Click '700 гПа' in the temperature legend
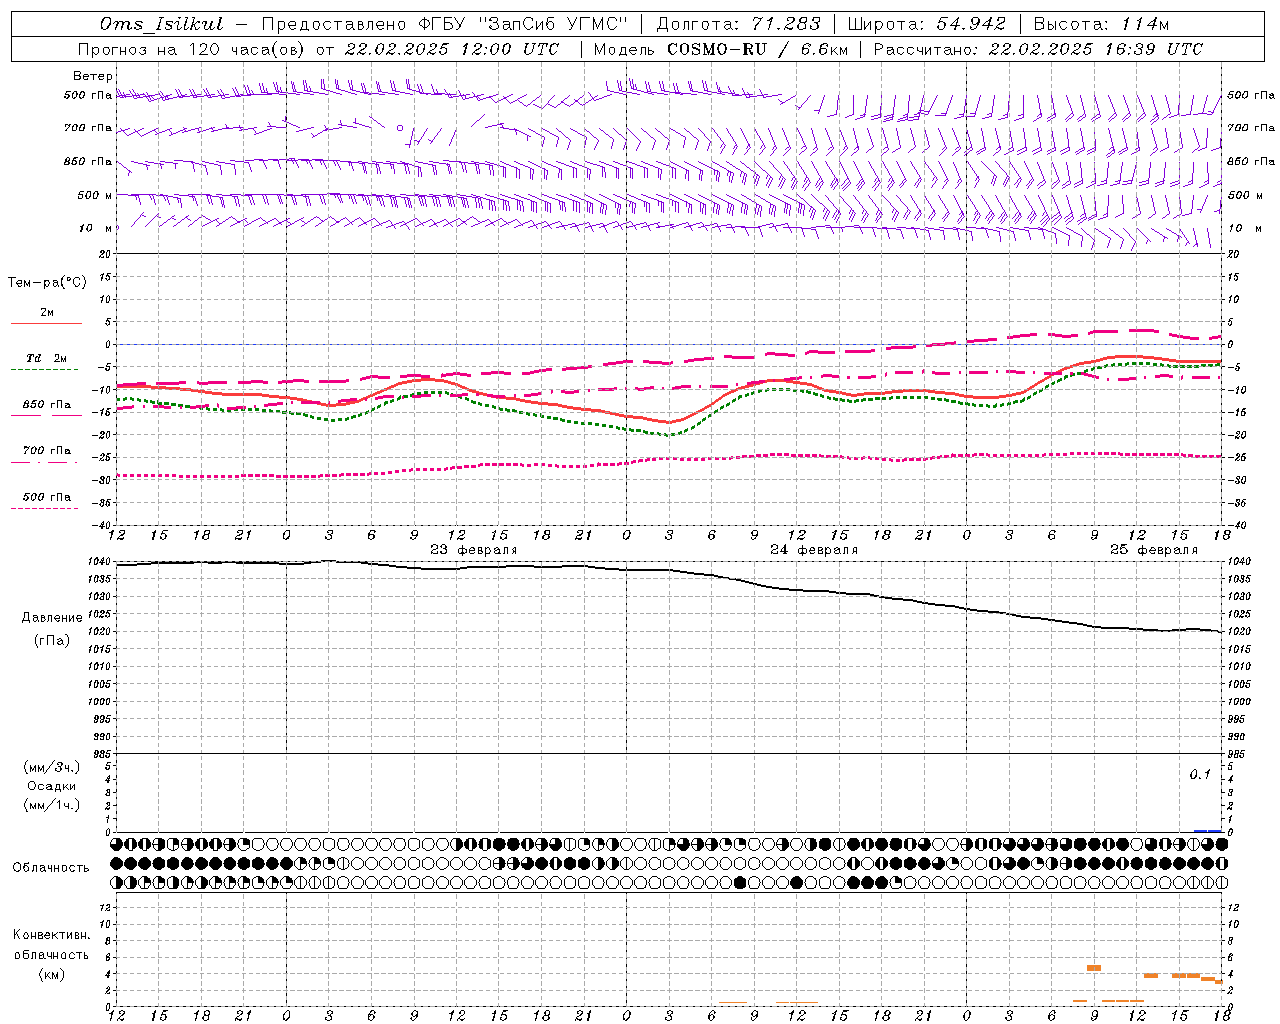 pyautogui.click(x=47, y=451)
